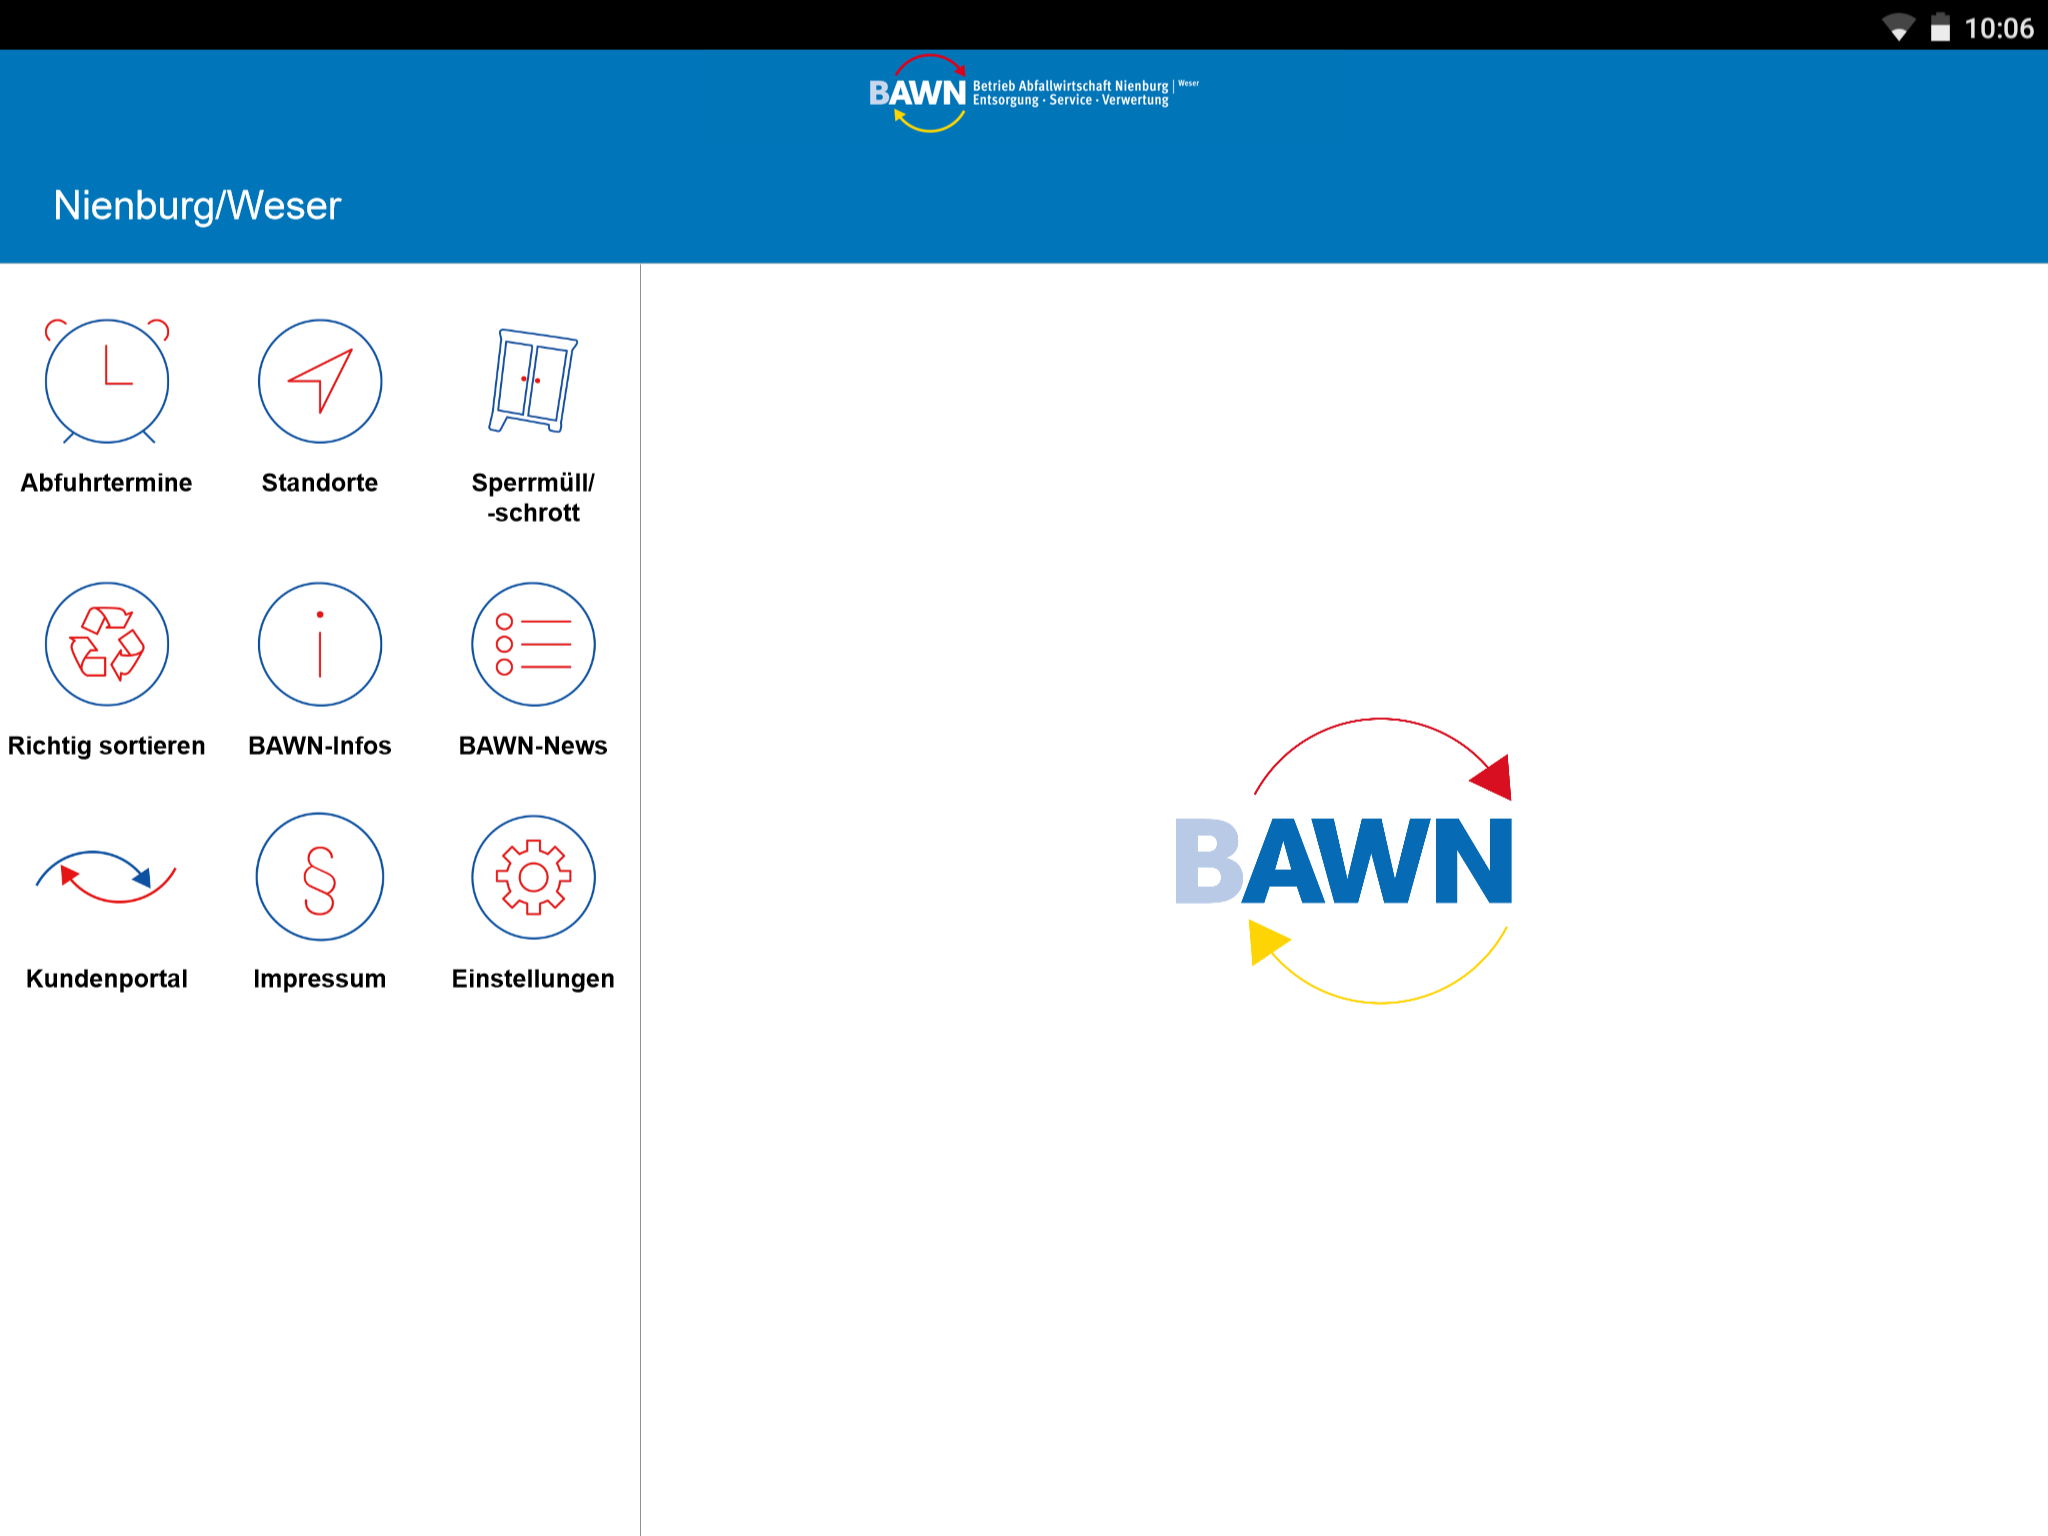Click the Sperrmüll/-schrott text label
The height and width of the screenshot is (1536, 2048).
point(533,498)
